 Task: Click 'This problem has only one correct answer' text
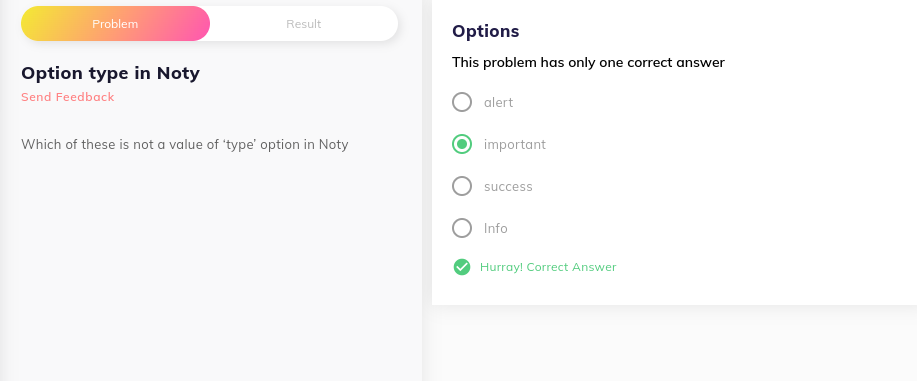click(588, 63)
